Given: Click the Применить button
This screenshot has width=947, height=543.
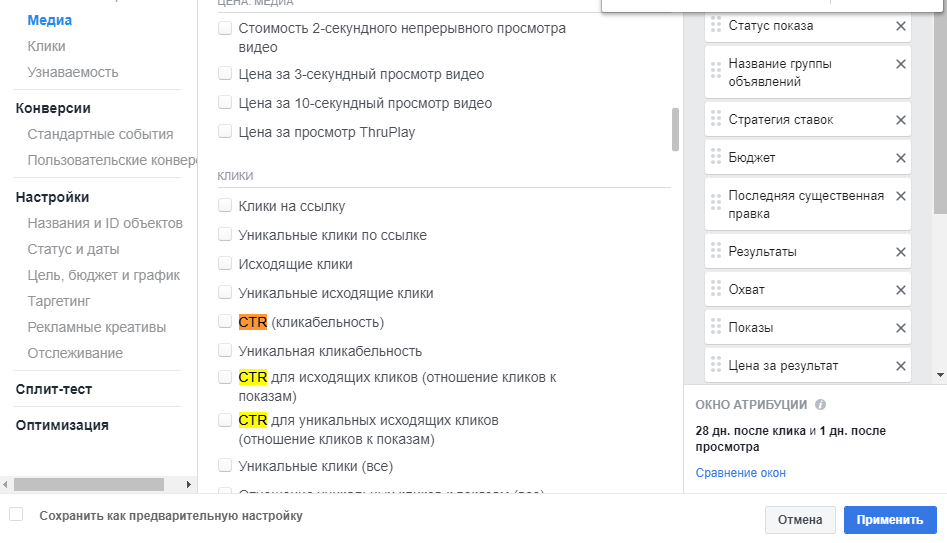Looking at the screenshot, I should 889,520.
